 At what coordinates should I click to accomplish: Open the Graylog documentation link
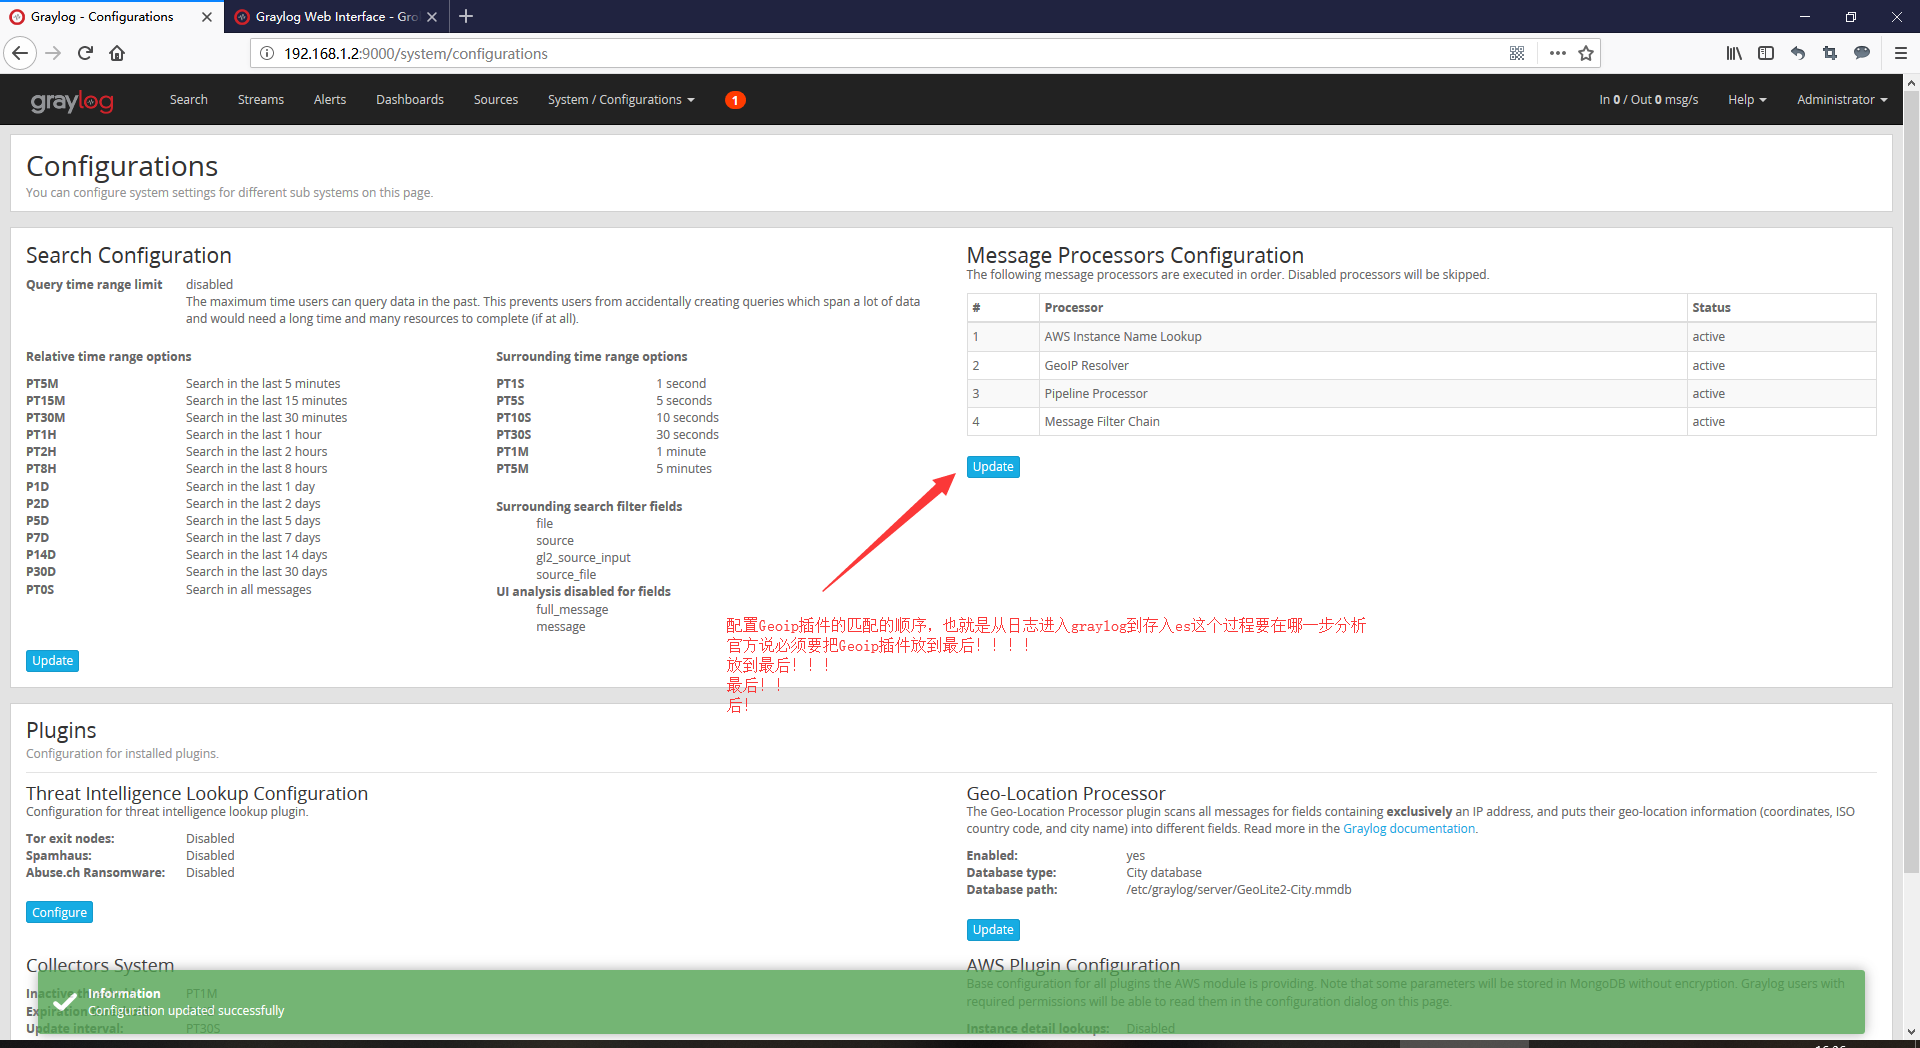coord(1409,829)
